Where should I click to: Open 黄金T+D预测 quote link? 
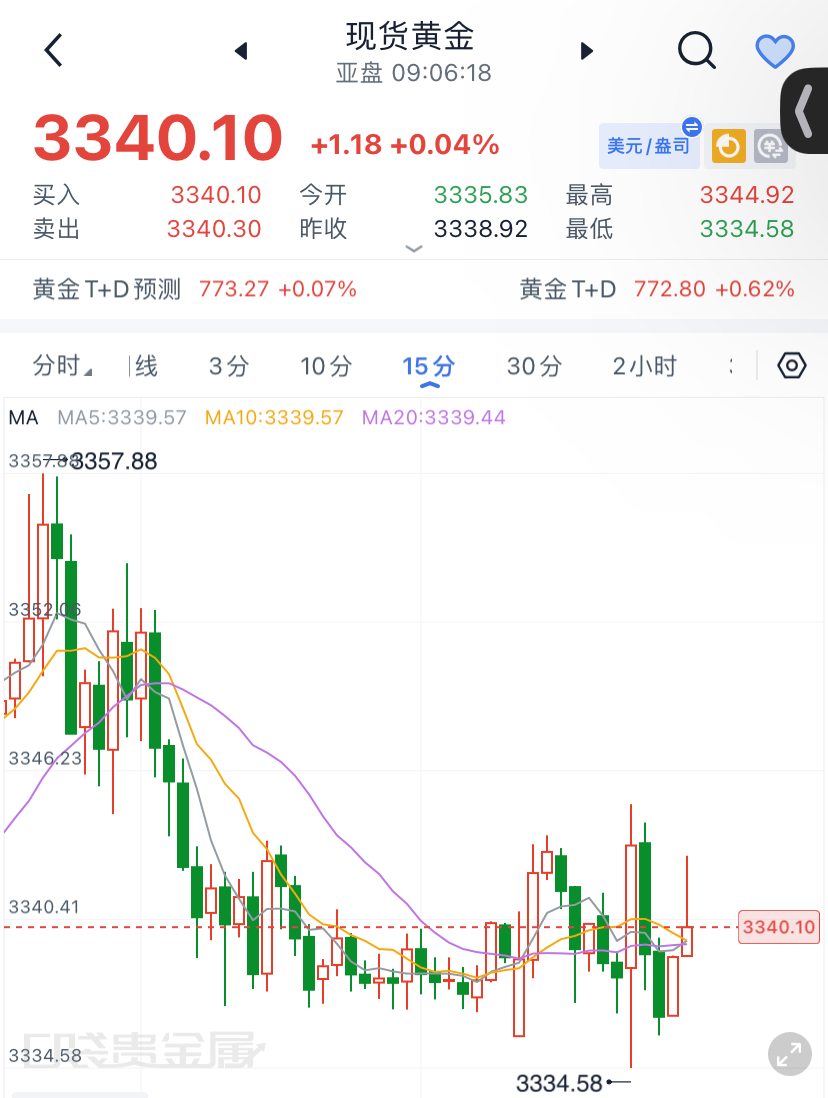tap(195, 289)
